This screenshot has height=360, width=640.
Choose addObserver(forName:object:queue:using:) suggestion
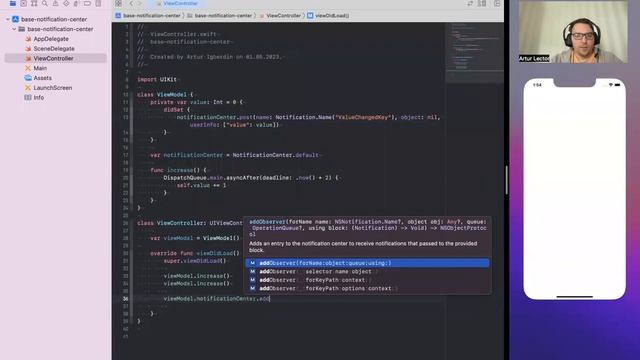point(367,263)
